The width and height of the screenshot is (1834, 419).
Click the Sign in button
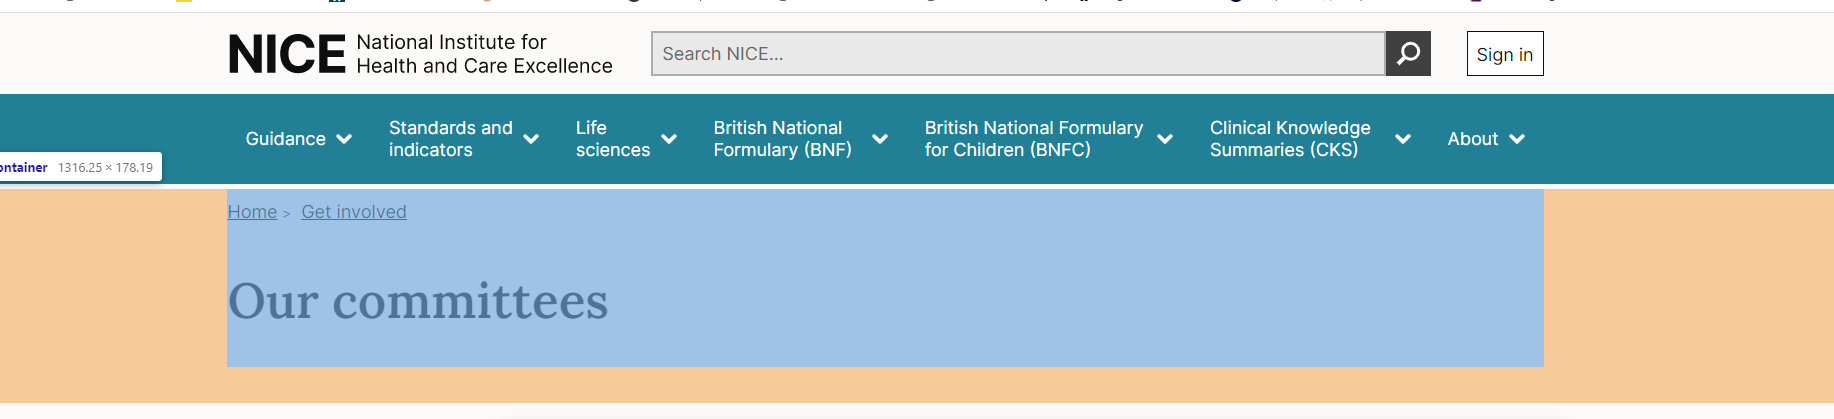coord(1505,54)
